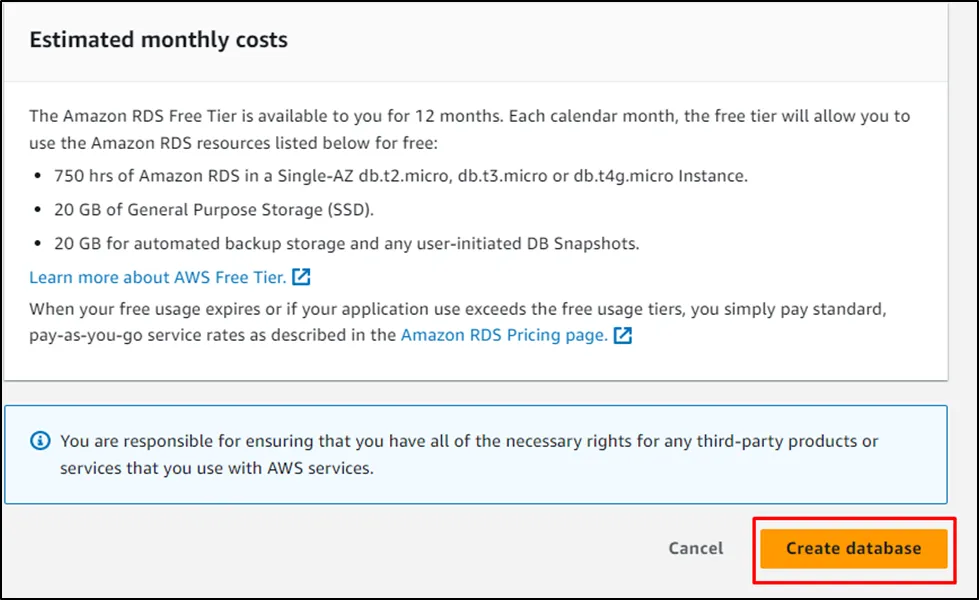
Task: Click the external link icon after AWS Free Tier
Action: [x=302, y=277]
